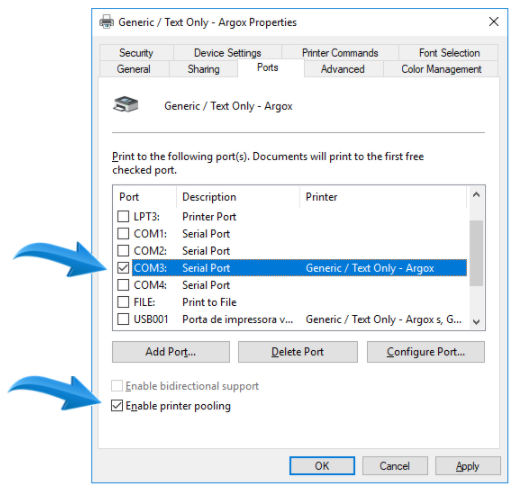527x500 pixels.
Task: Select the 'Porta de impressora v...' description
Action: [x=237, y=319]
